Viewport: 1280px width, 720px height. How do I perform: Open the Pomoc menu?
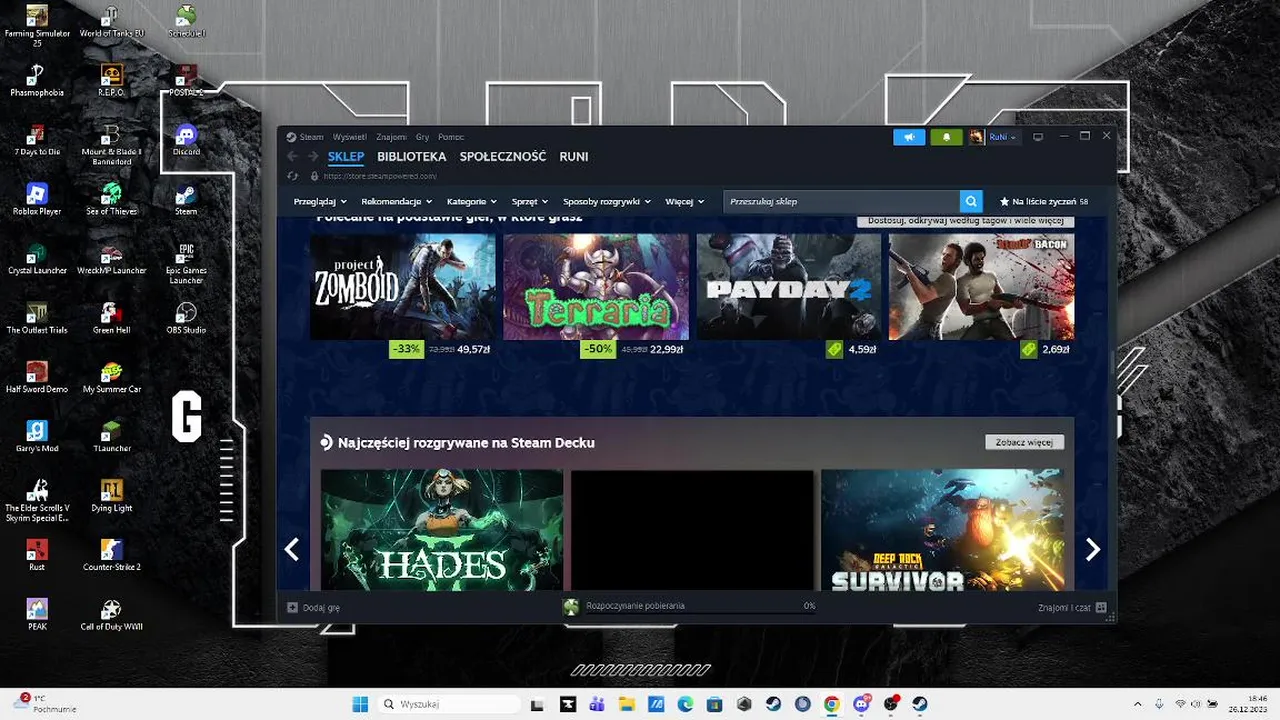point(451,137)
